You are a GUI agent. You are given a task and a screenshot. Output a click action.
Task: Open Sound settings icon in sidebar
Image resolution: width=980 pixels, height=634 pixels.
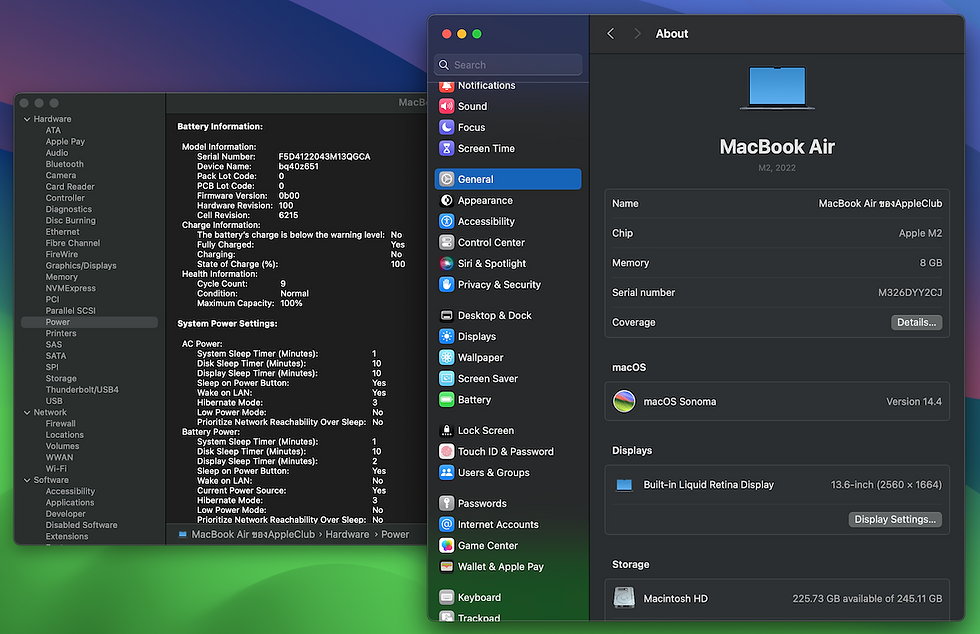pyautogui.click(x=446, y=106)
